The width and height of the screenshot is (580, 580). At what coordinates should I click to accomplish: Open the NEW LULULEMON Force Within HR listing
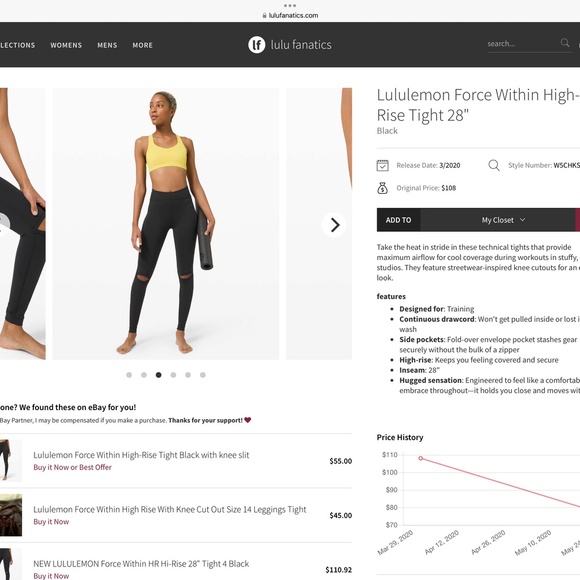[x=141, y=564]
